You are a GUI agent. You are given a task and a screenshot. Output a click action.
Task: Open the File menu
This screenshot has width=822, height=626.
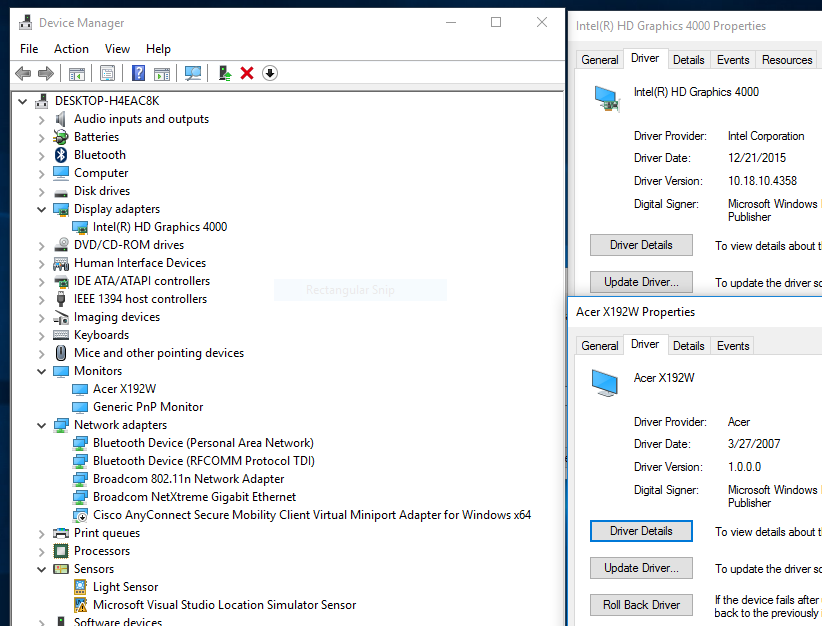29,49
